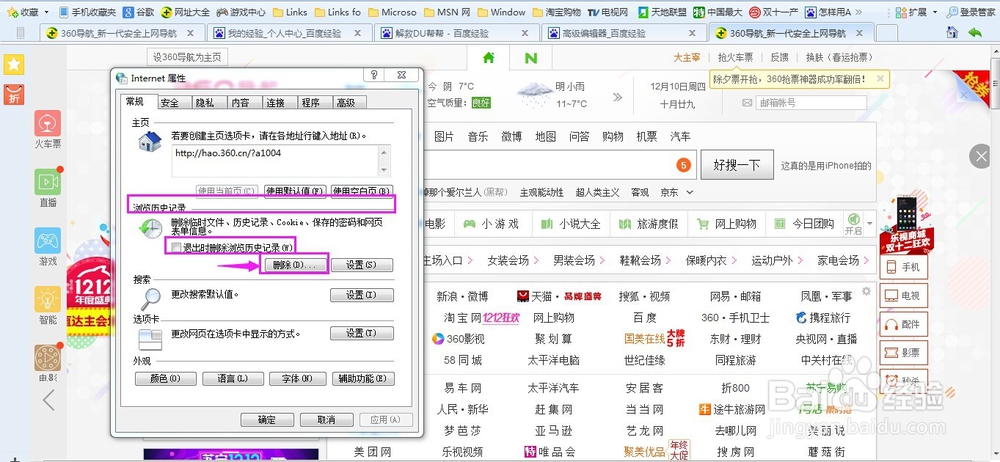Click the red 折 discount sidebar icon
Viewport: 1000px width, 462px height.
point(14,94)
